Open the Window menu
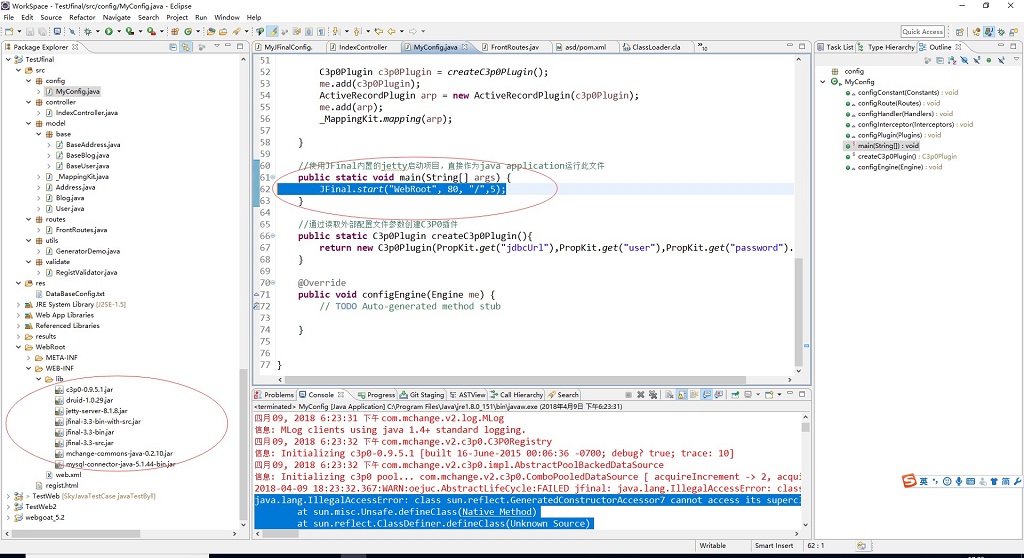This screenshot has height=558, width=1024. tap(227, 18)
